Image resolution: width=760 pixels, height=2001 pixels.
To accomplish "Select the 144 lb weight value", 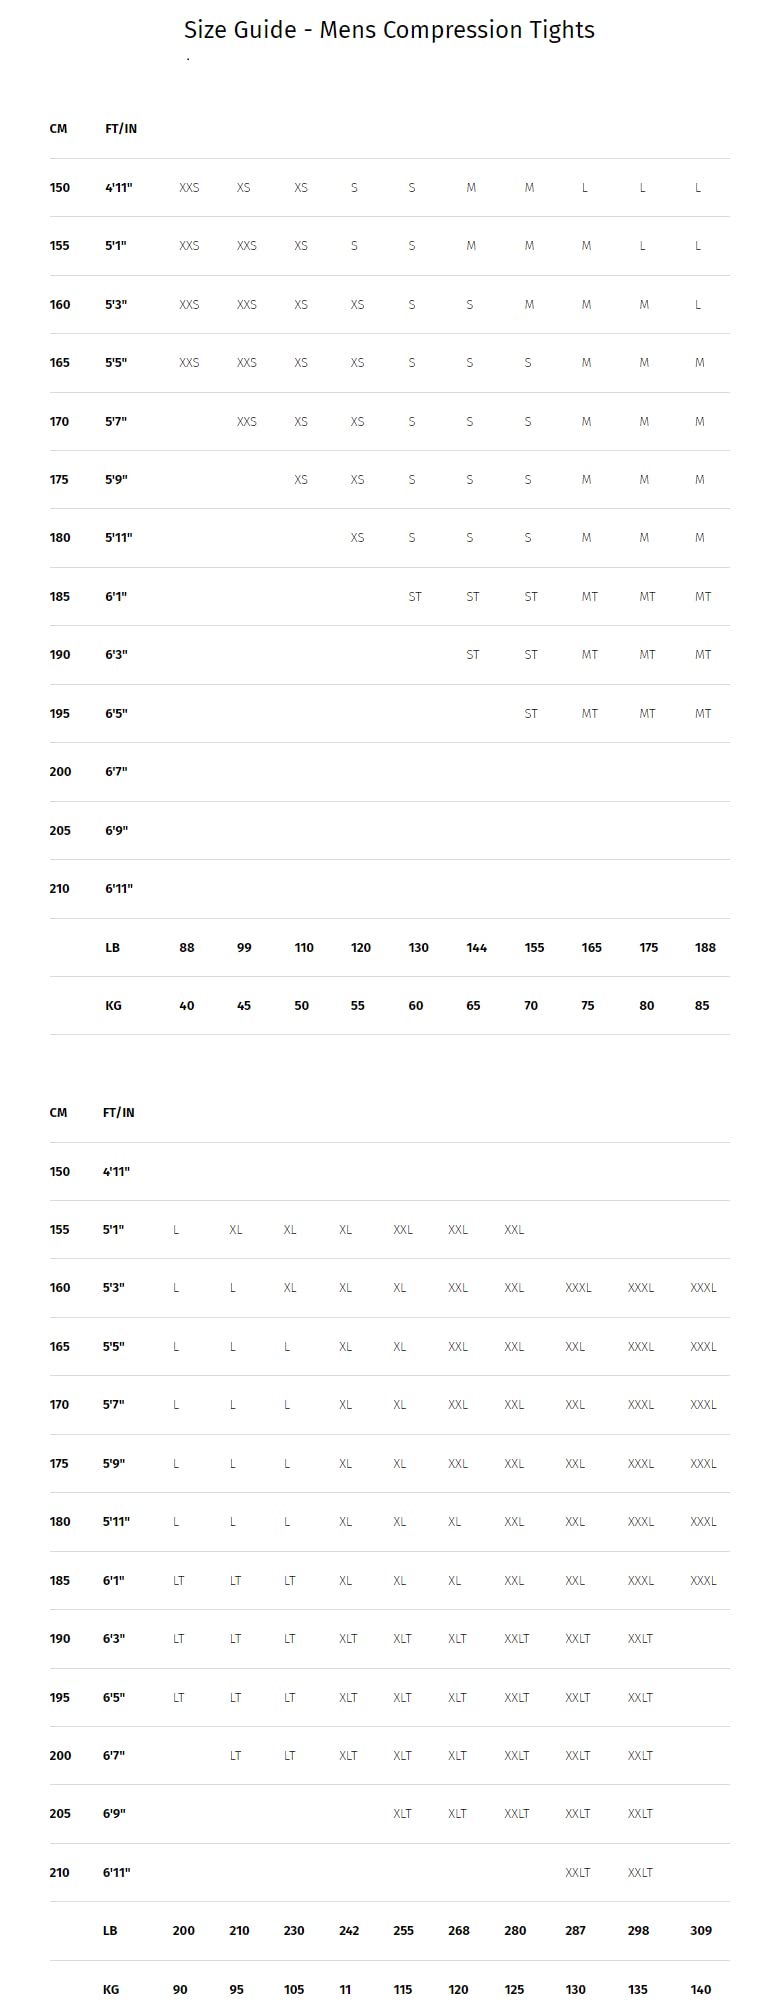I will [476, 947].
